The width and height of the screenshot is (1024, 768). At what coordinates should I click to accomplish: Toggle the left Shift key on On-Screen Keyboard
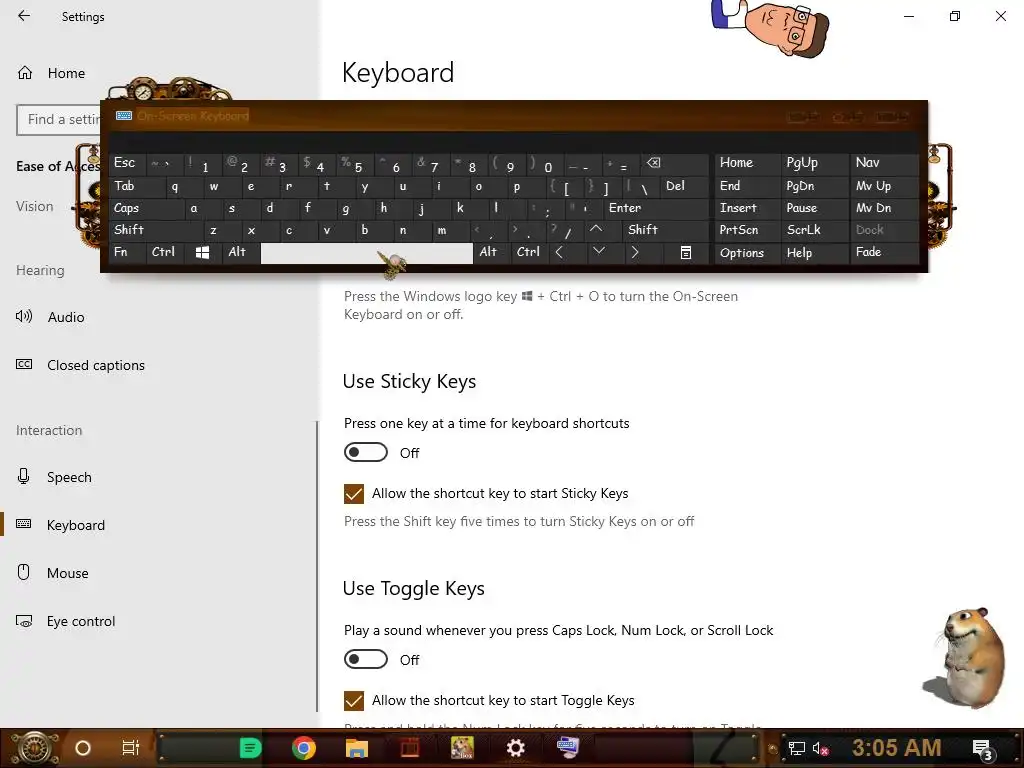click(x=156, y=230)
